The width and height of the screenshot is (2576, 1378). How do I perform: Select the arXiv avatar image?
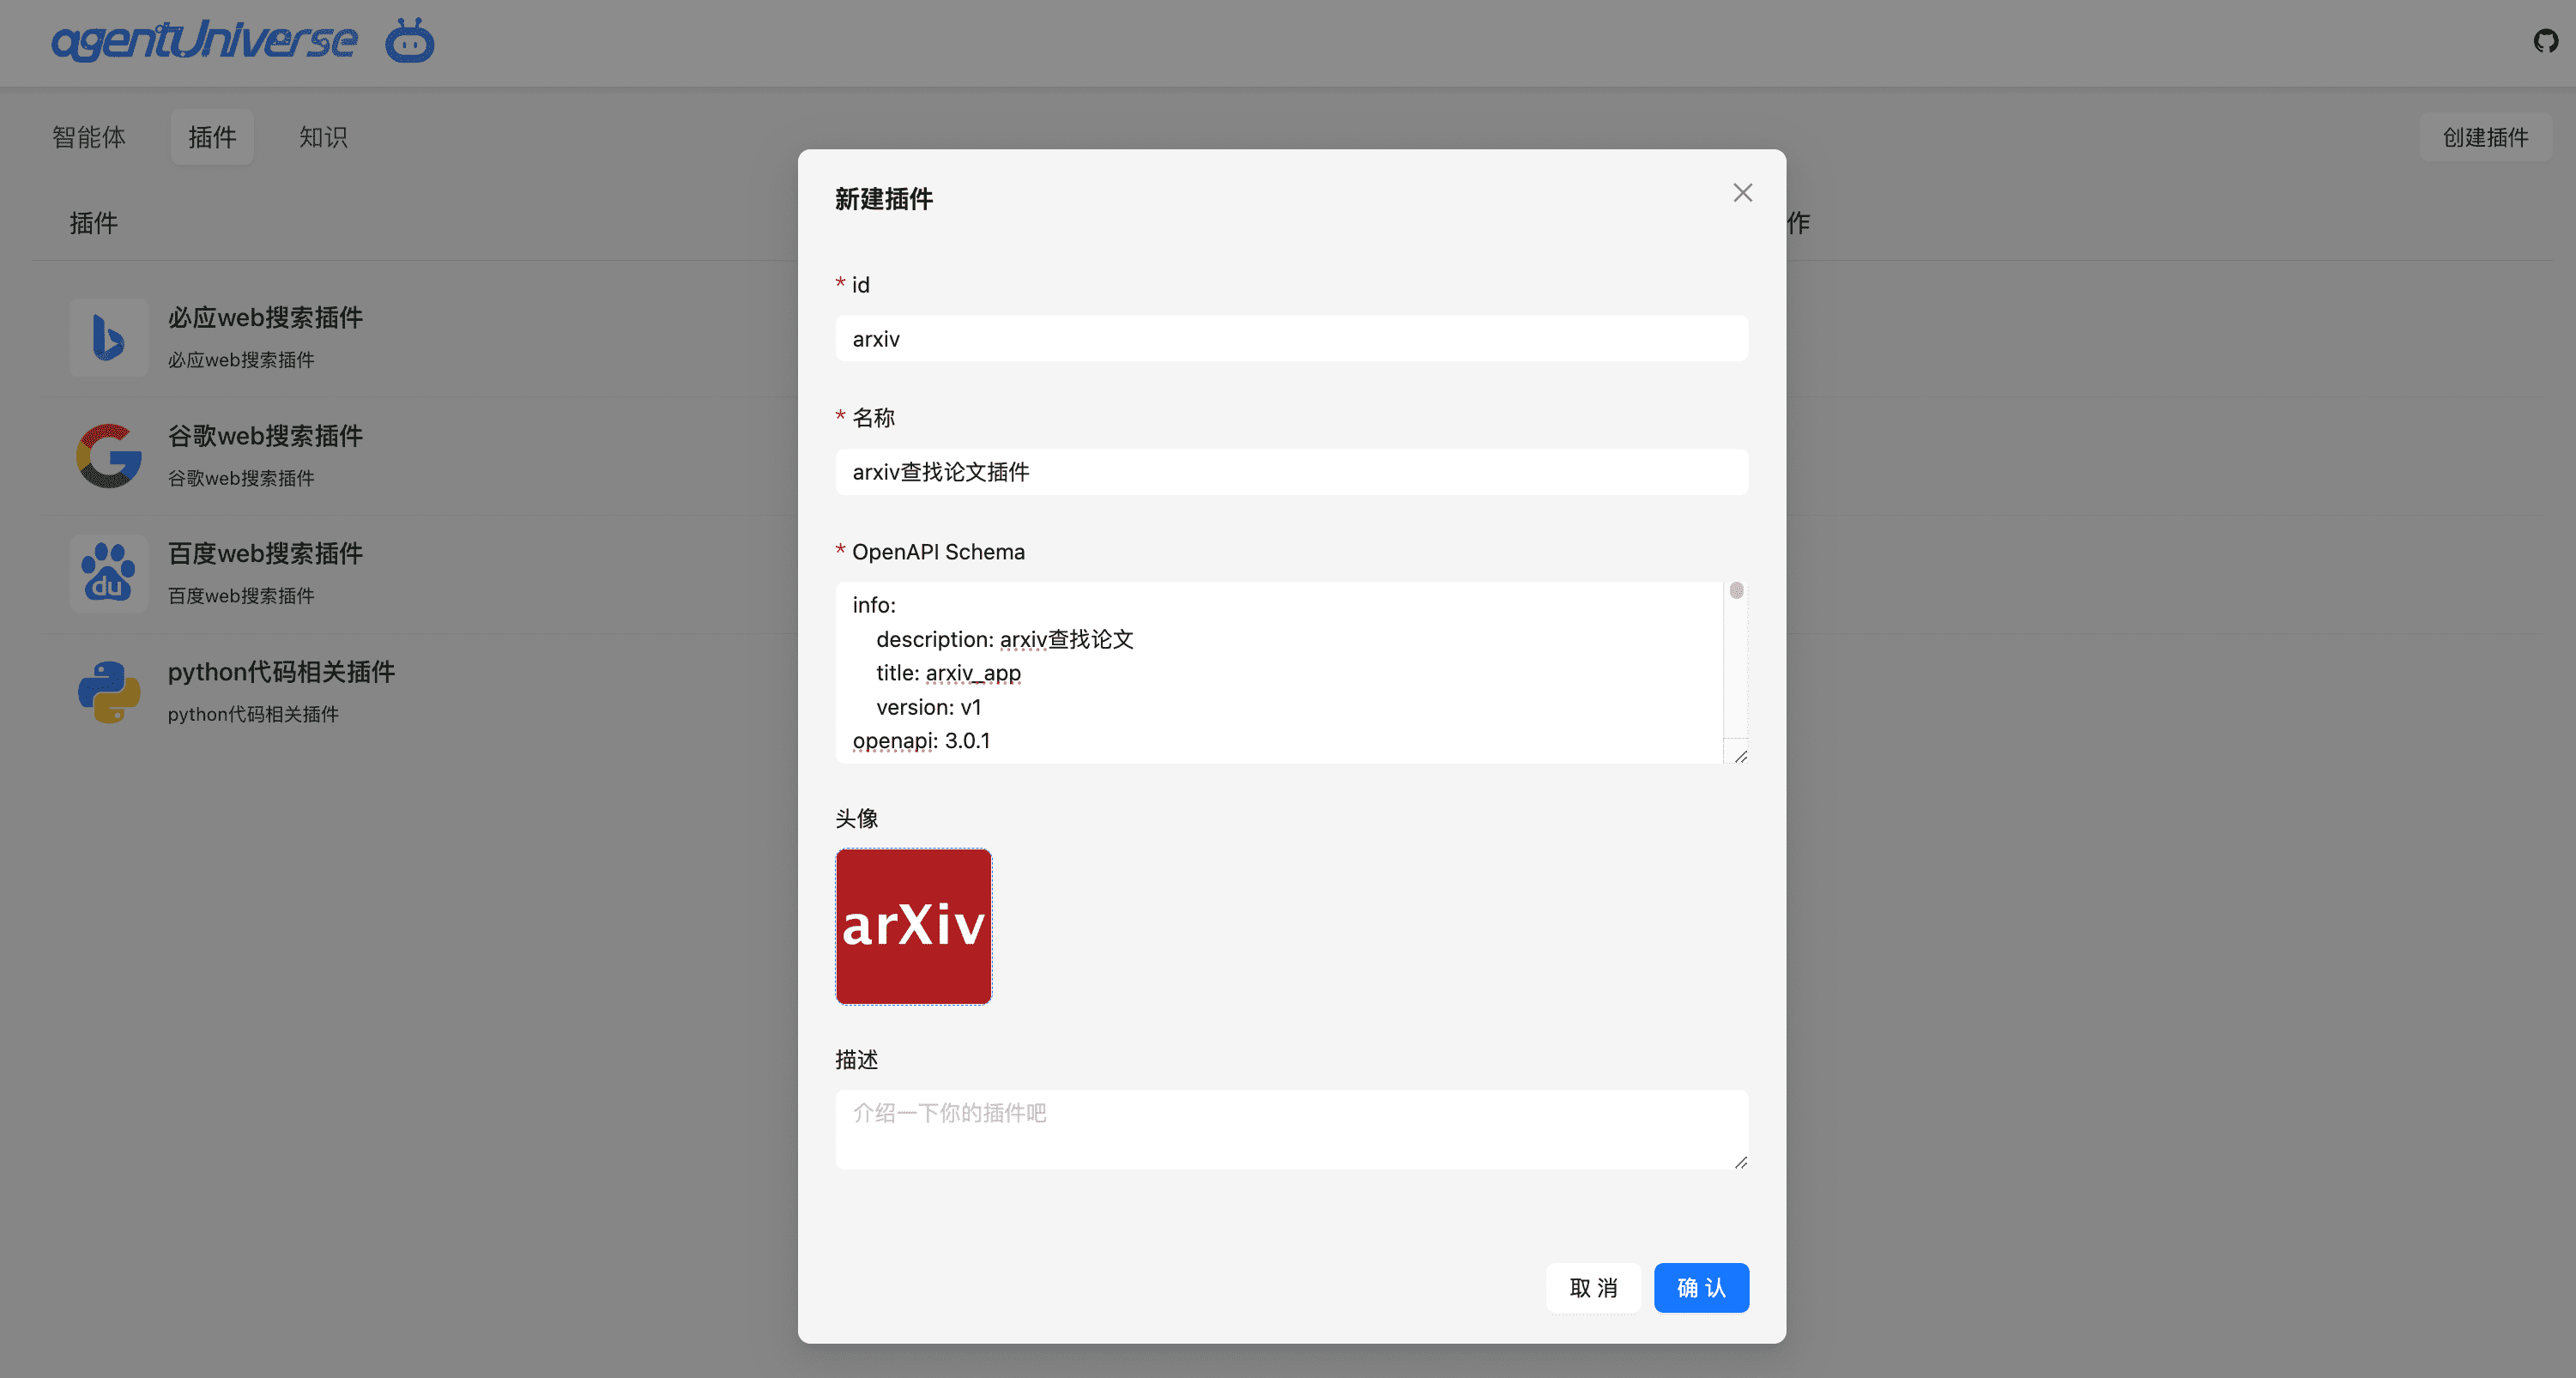[913, 926]
